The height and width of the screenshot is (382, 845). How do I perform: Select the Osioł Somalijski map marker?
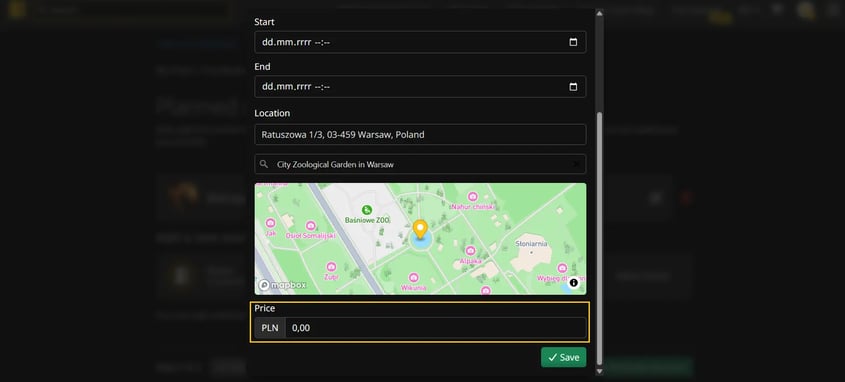point(310,226)
